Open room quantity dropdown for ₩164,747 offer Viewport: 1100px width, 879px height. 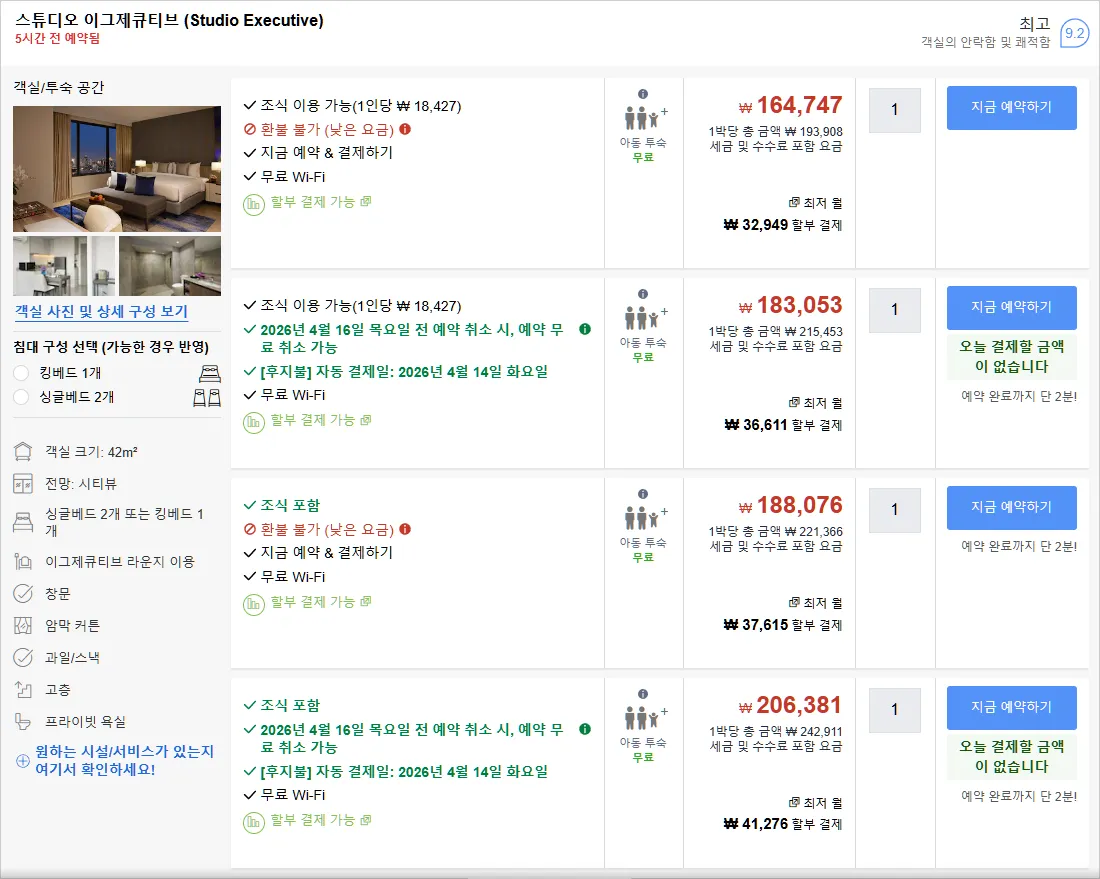tap(894, 110)
